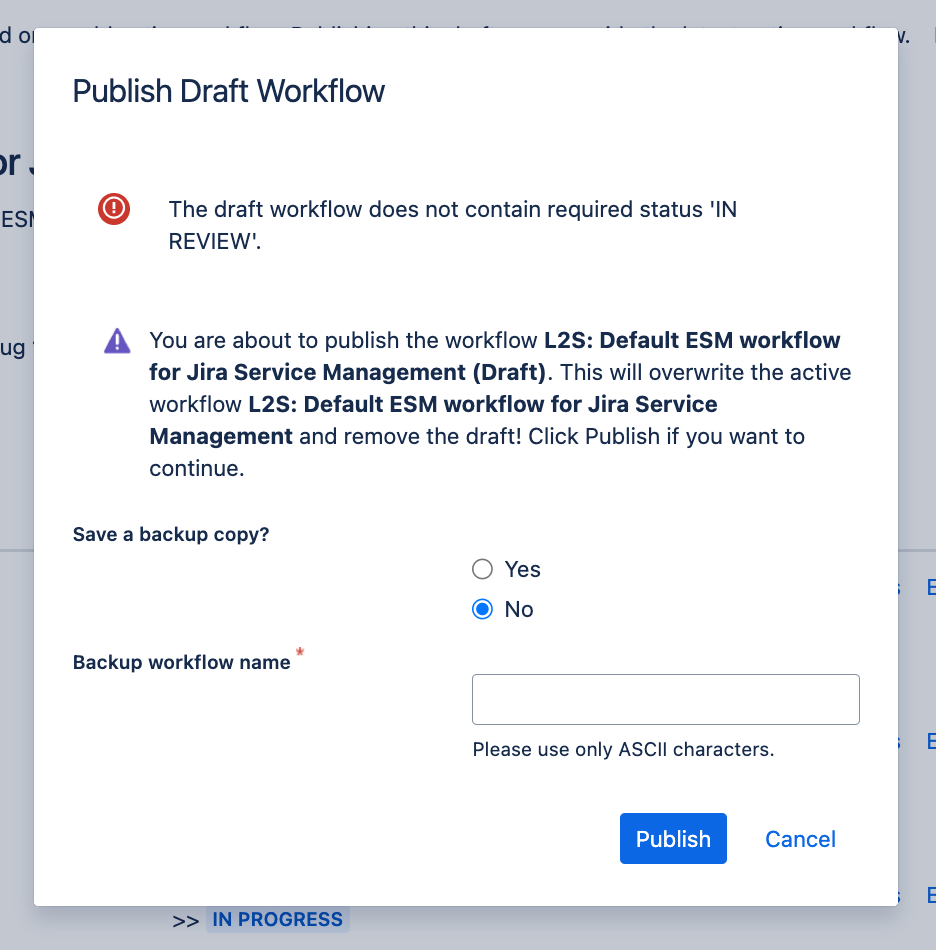
Task: Click the 'Backup workflow name' label
Action: (182, 662)
